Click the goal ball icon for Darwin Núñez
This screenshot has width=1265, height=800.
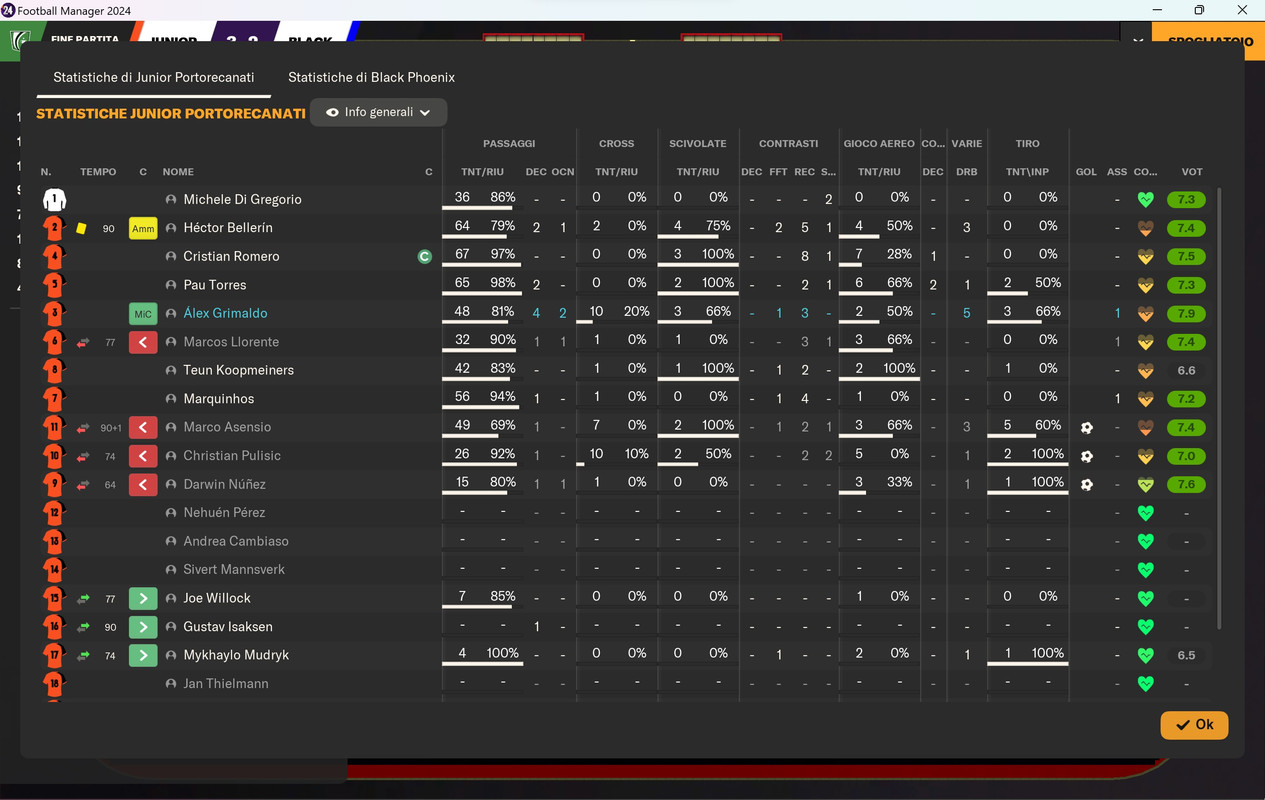[x=1086, y=484]
